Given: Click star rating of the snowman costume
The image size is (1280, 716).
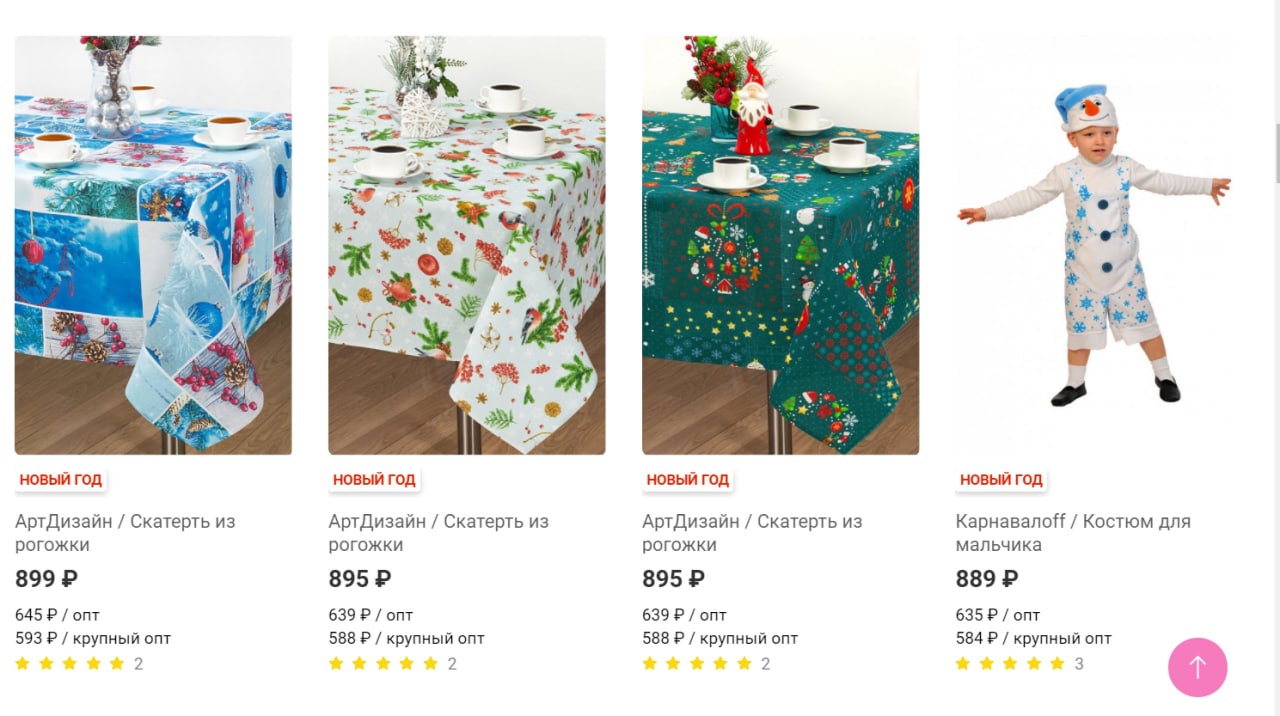Looking at the screenshot, I should coord(1010,663).
